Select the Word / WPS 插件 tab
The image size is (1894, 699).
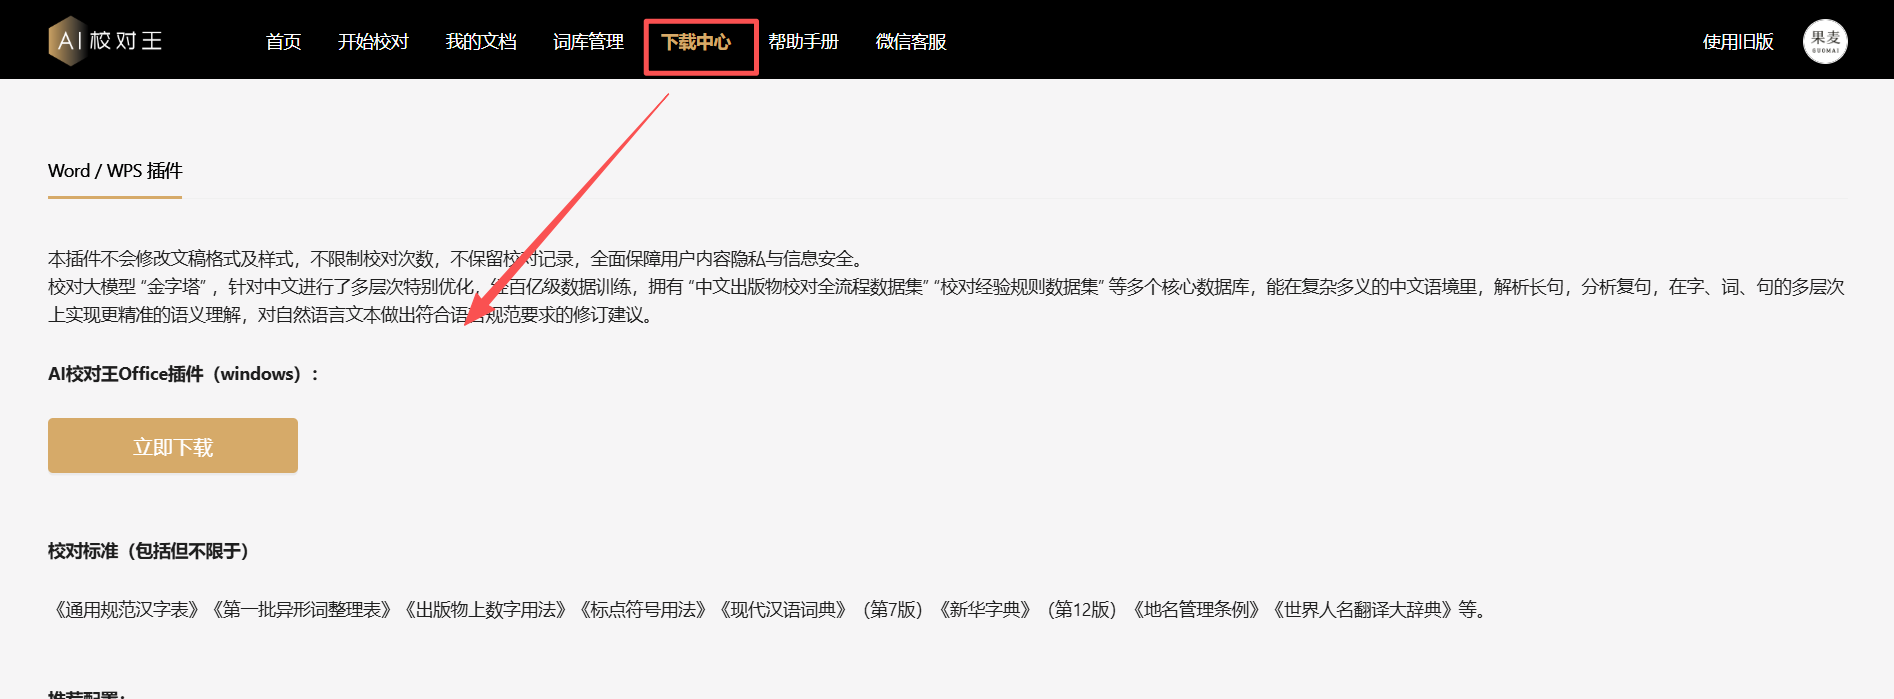tap(115, 171)
